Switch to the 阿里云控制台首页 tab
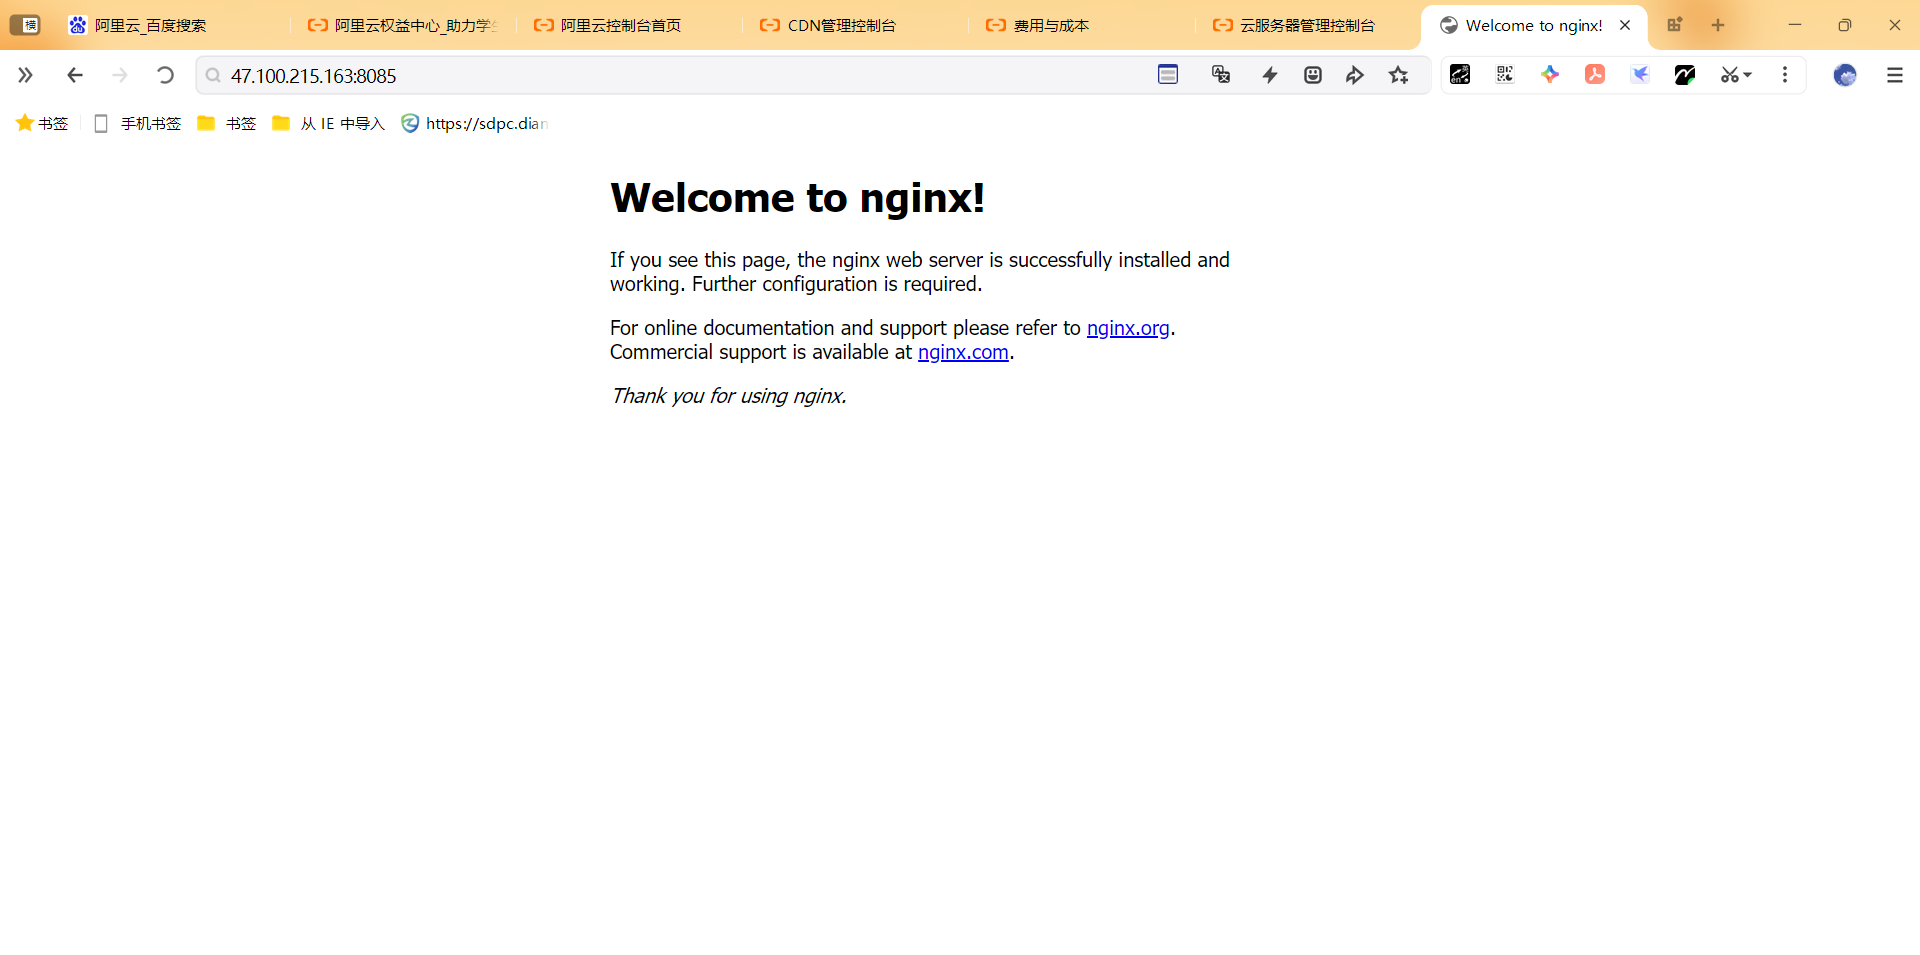This screenshot has width=1920, height=955. pyautogui.click(x=629, y=25)
